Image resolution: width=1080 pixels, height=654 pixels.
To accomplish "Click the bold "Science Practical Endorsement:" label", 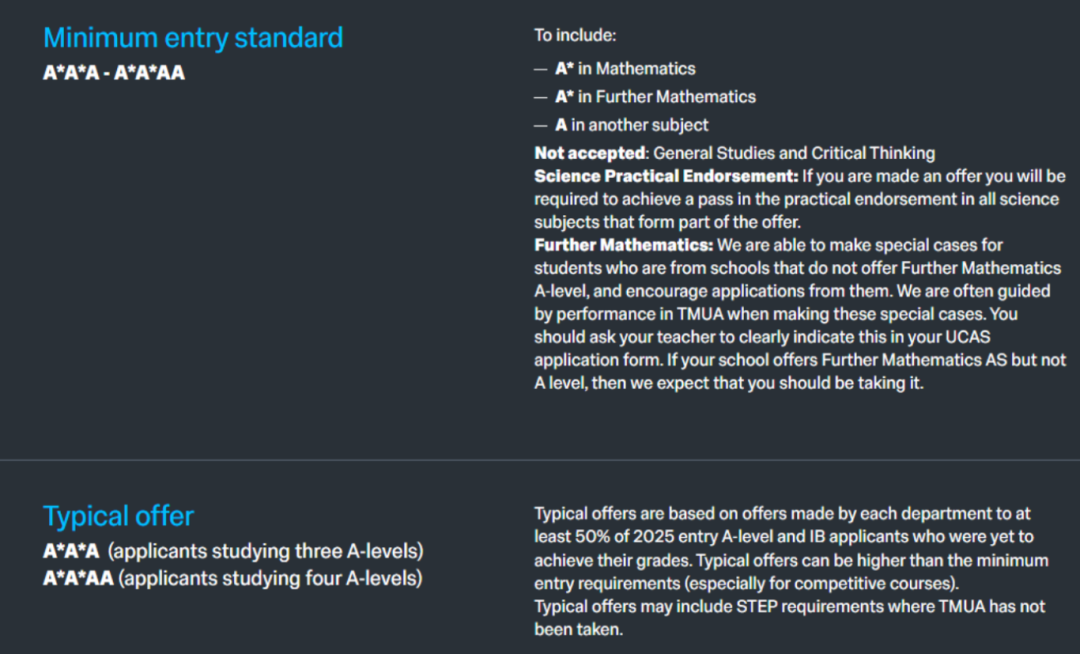I will 665,176.
